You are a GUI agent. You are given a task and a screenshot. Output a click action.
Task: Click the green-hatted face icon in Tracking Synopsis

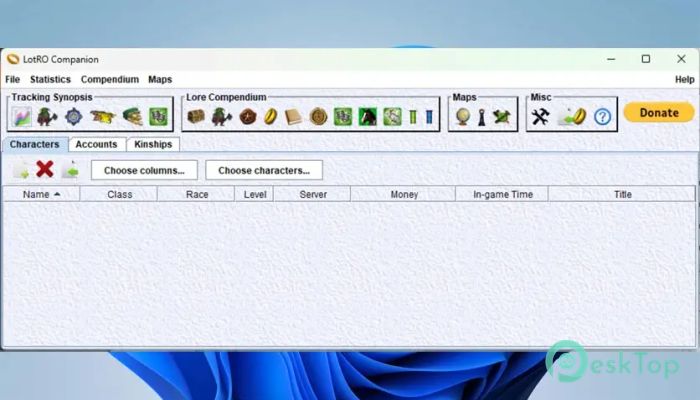coord(133,117)
